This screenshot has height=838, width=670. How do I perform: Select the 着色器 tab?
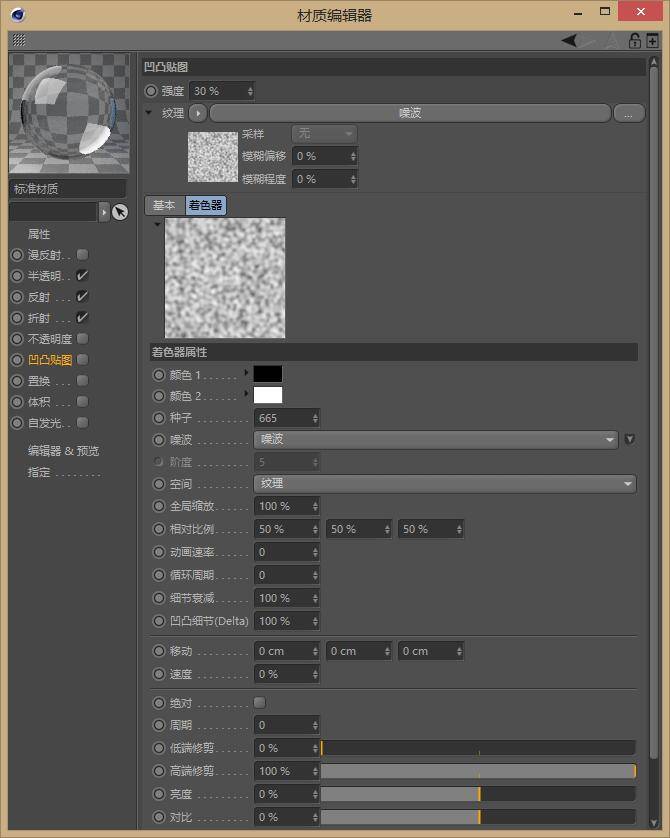tap(205, 205)
